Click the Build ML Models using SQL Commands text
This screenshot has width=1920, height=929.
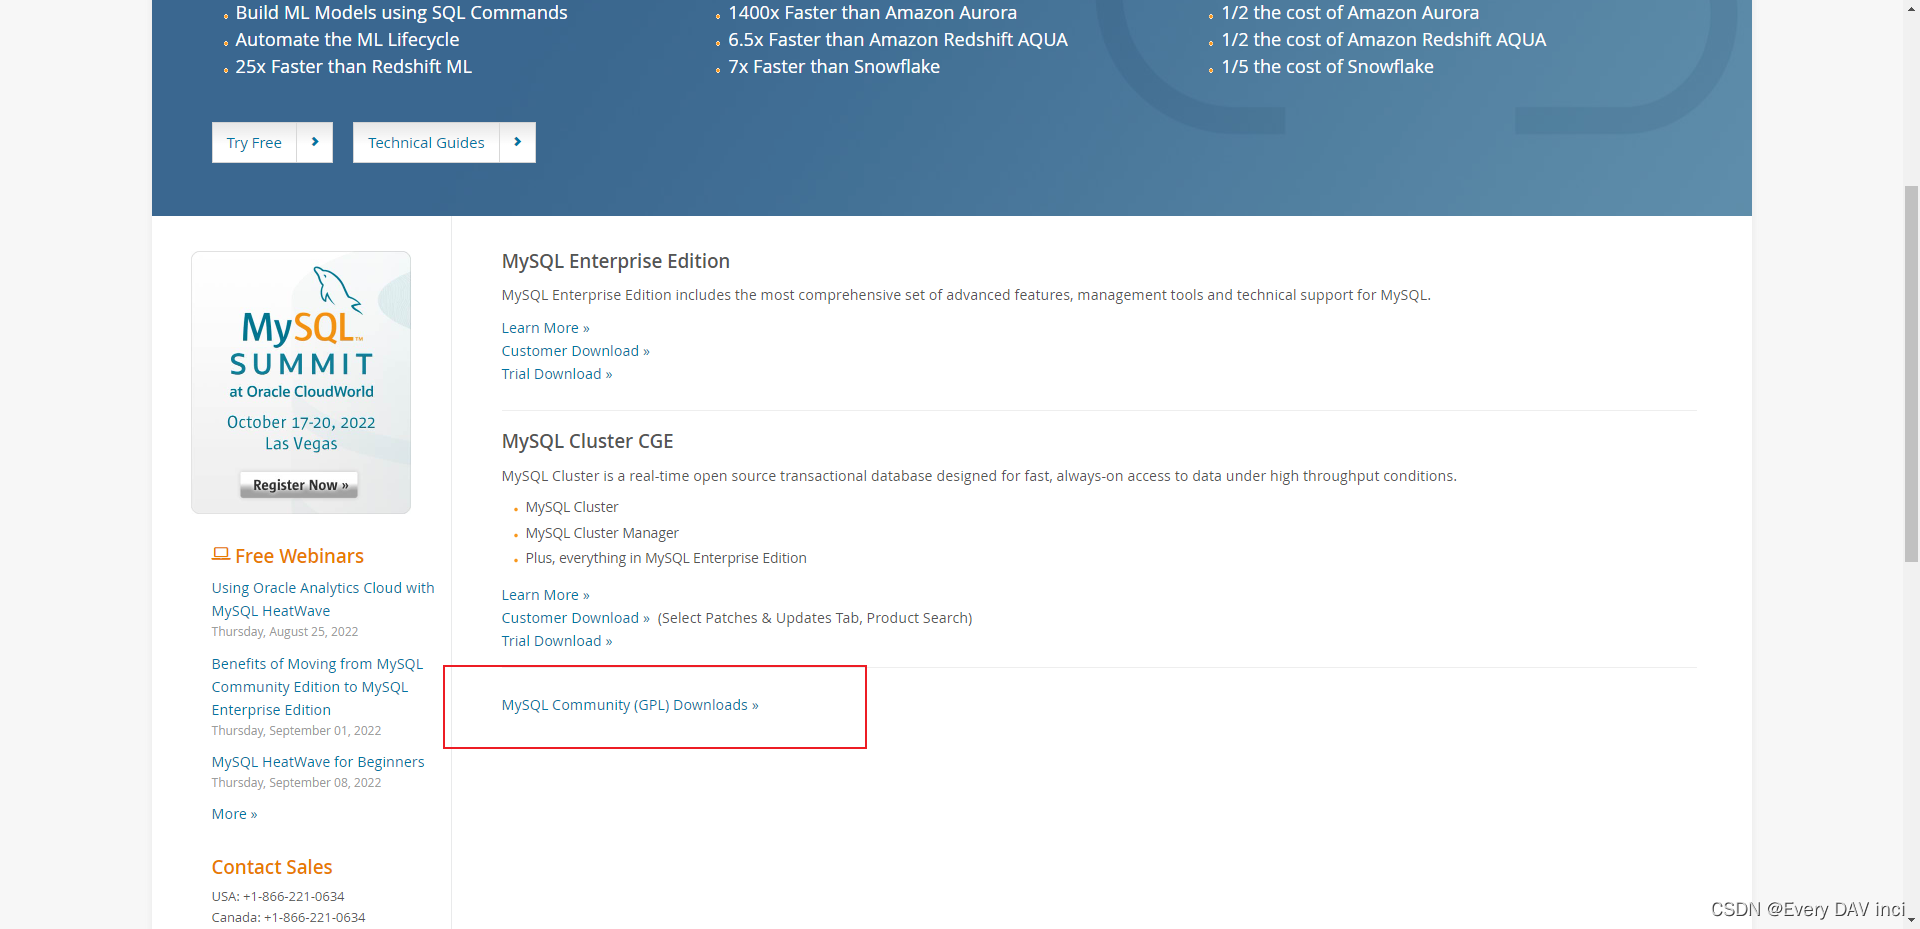tap(401, 13)
